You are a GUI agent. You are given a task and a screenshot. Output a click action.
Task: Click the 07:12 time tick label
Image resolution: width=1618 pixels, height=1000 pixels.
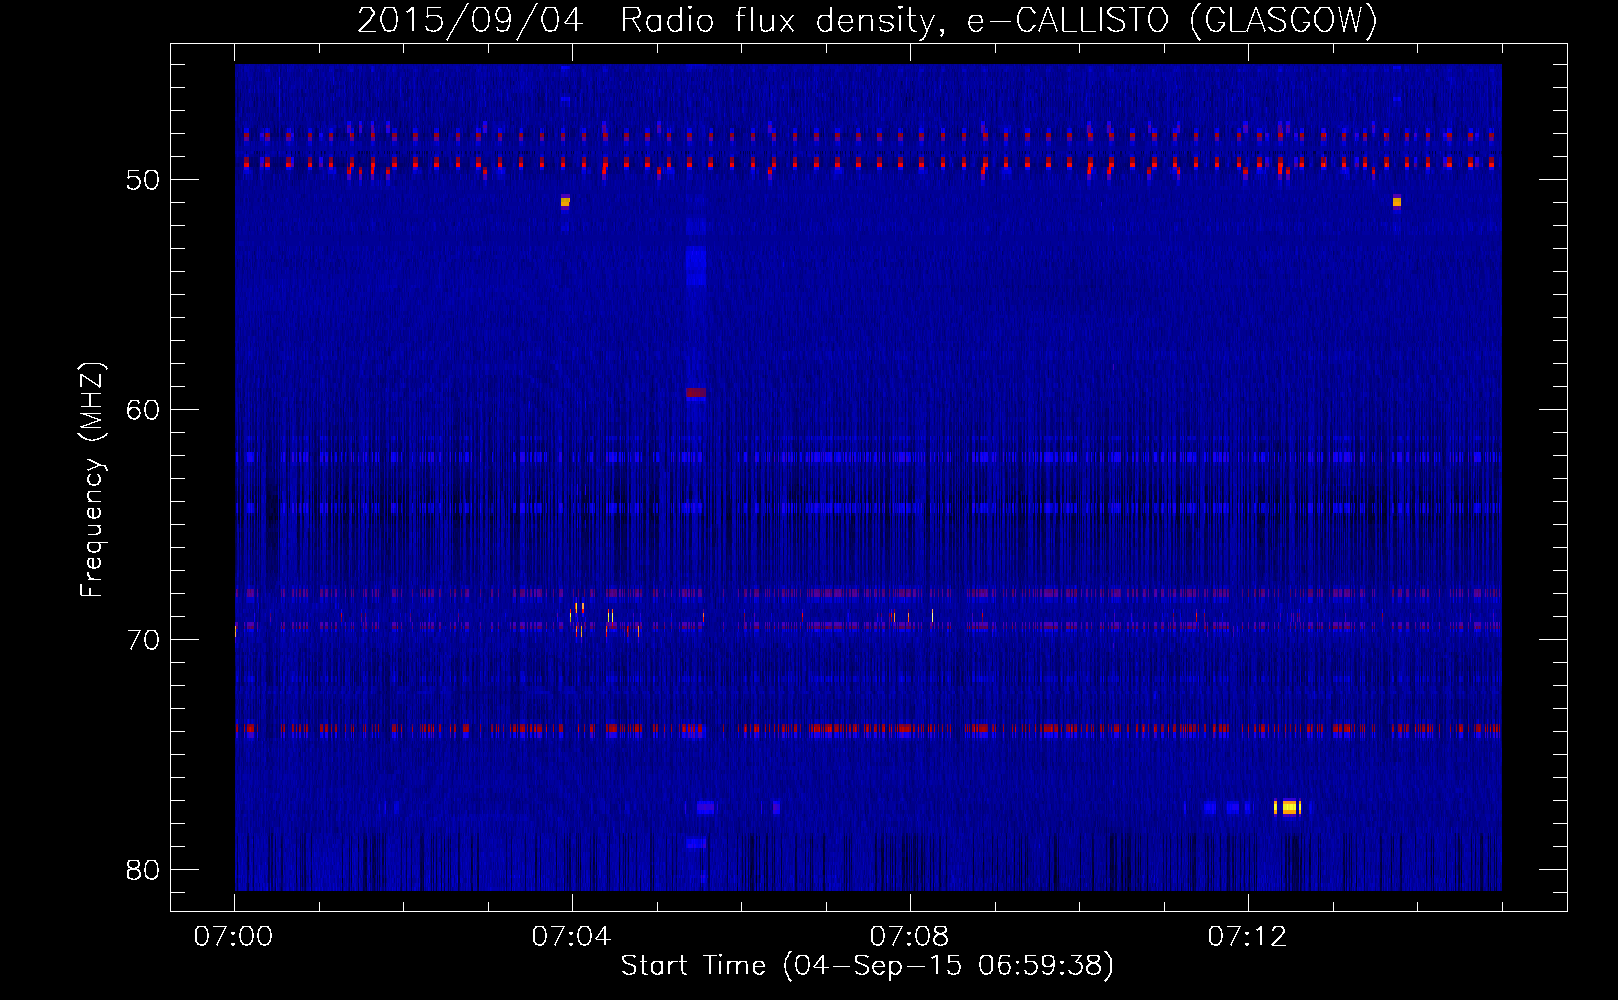coord(1248,937)
